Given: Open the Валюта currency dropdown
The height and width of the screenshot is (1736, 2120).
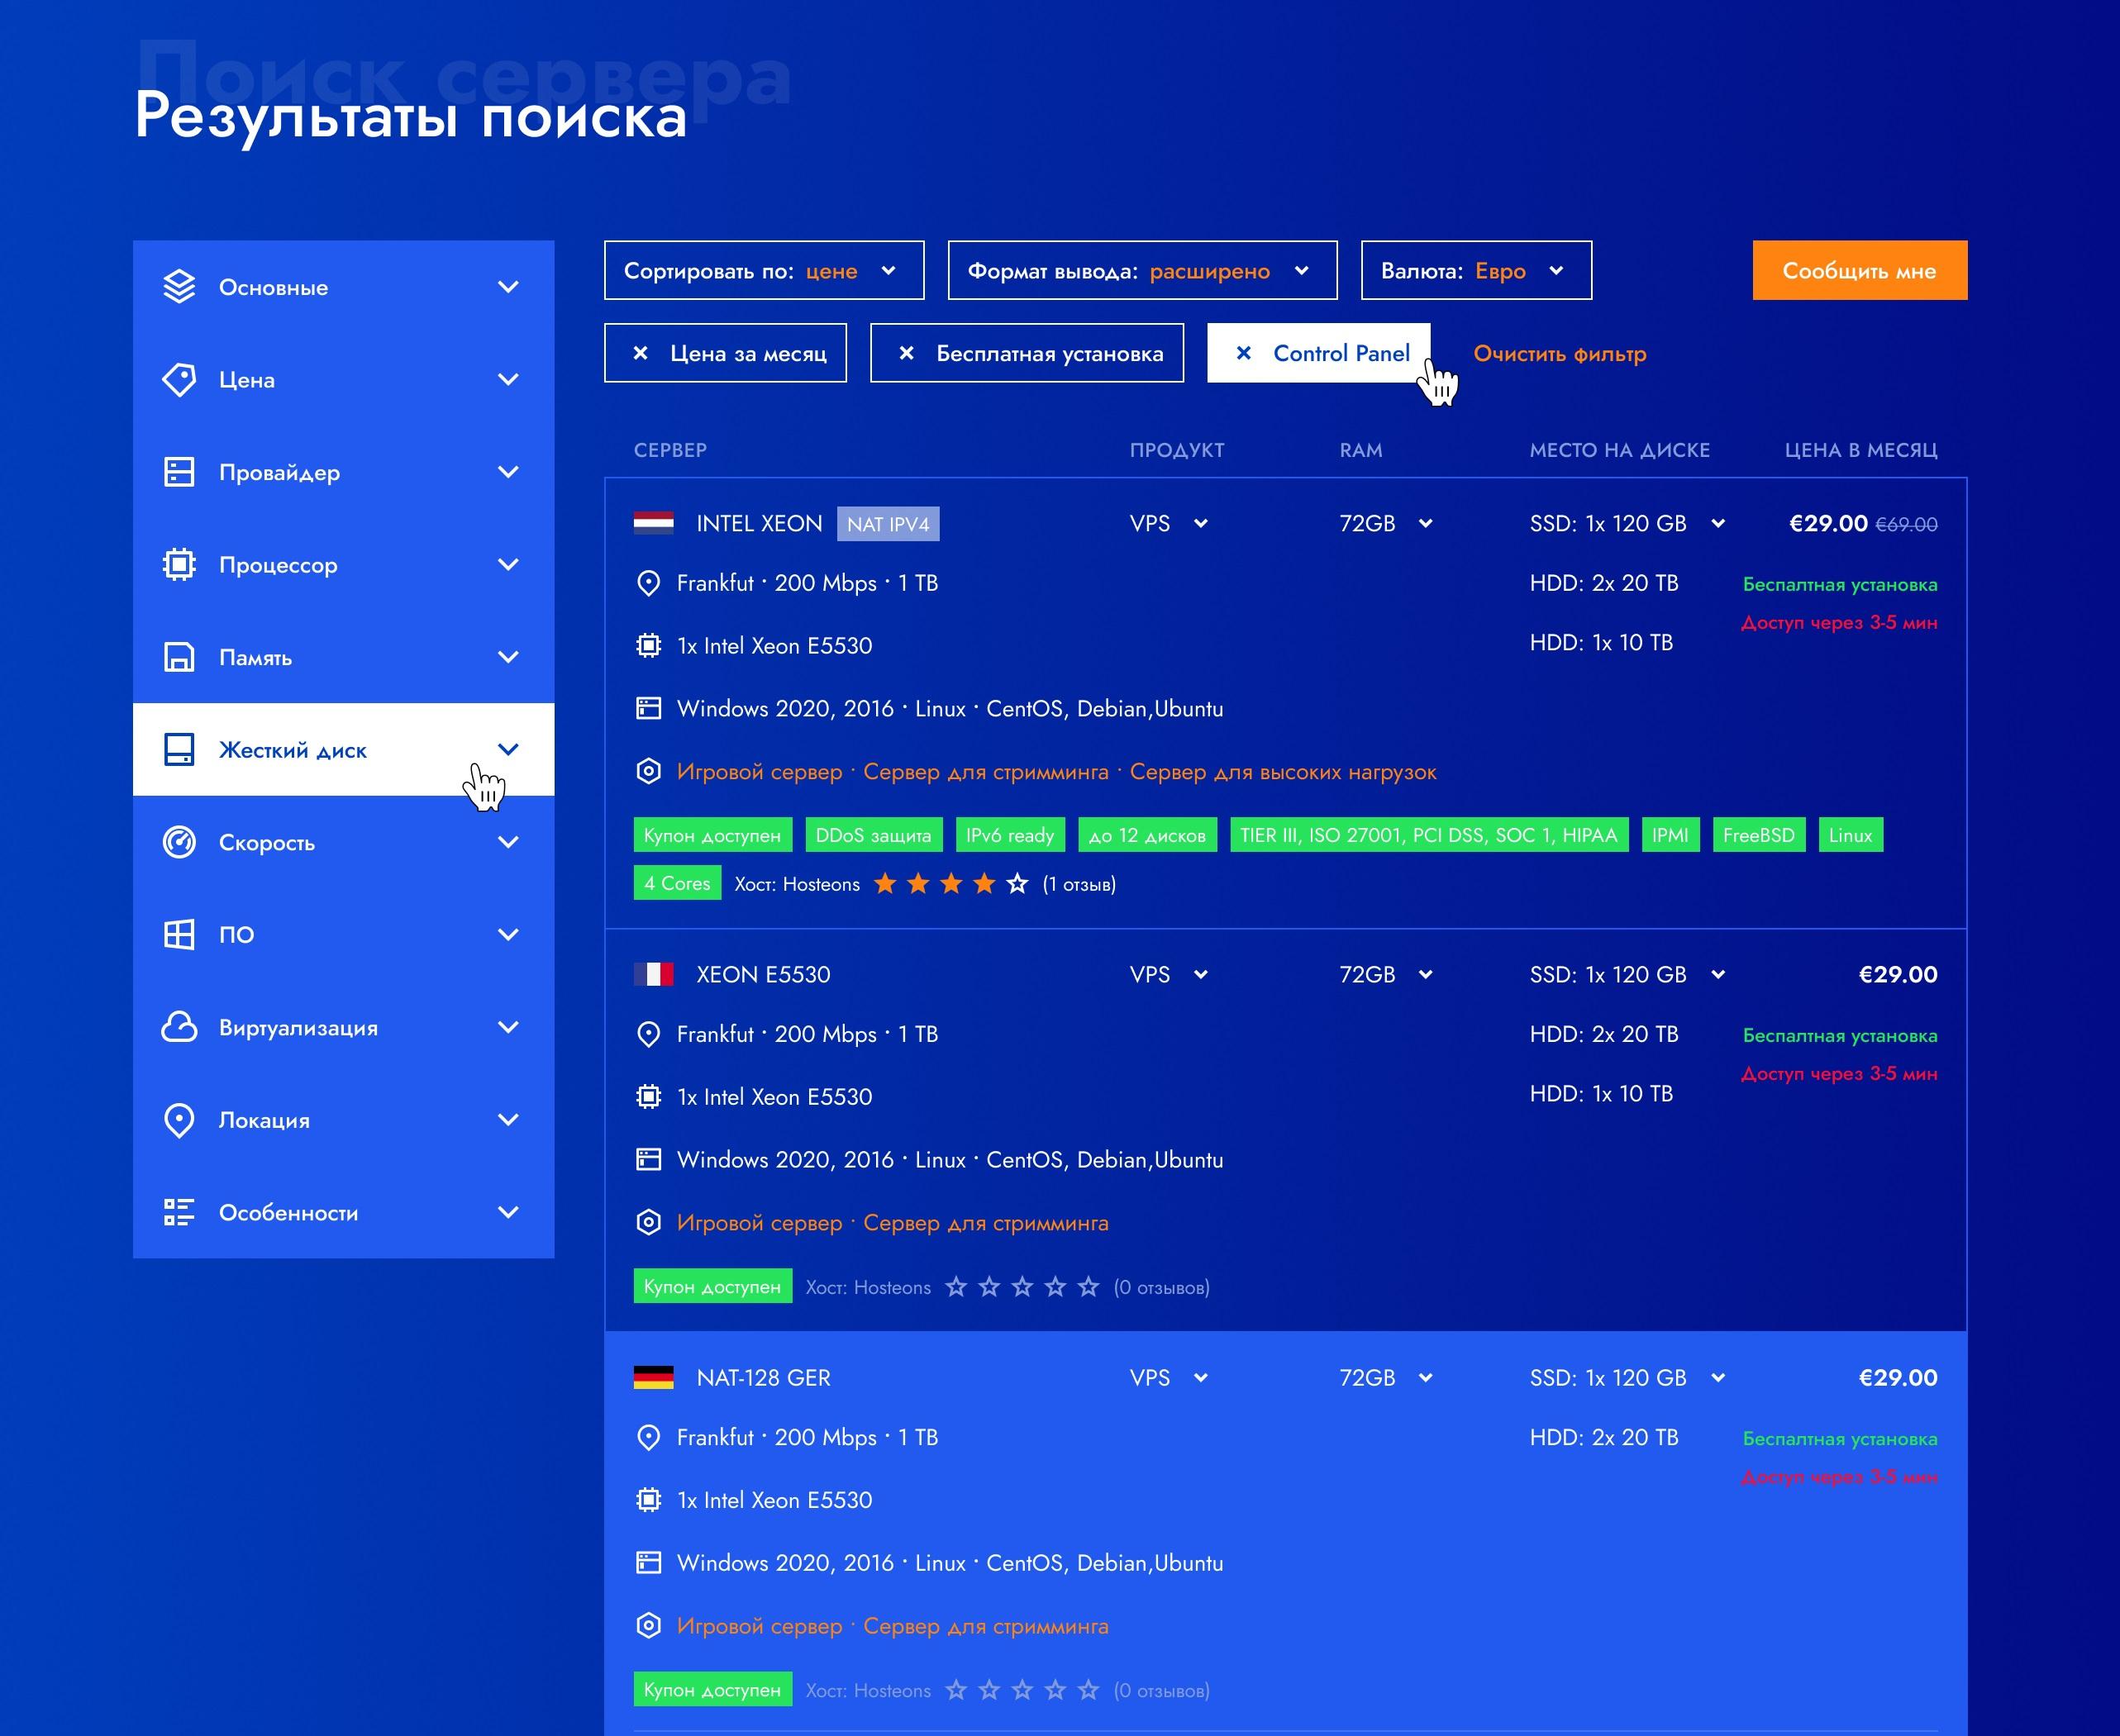Looking at the screenshot, I should [1476, 270].
